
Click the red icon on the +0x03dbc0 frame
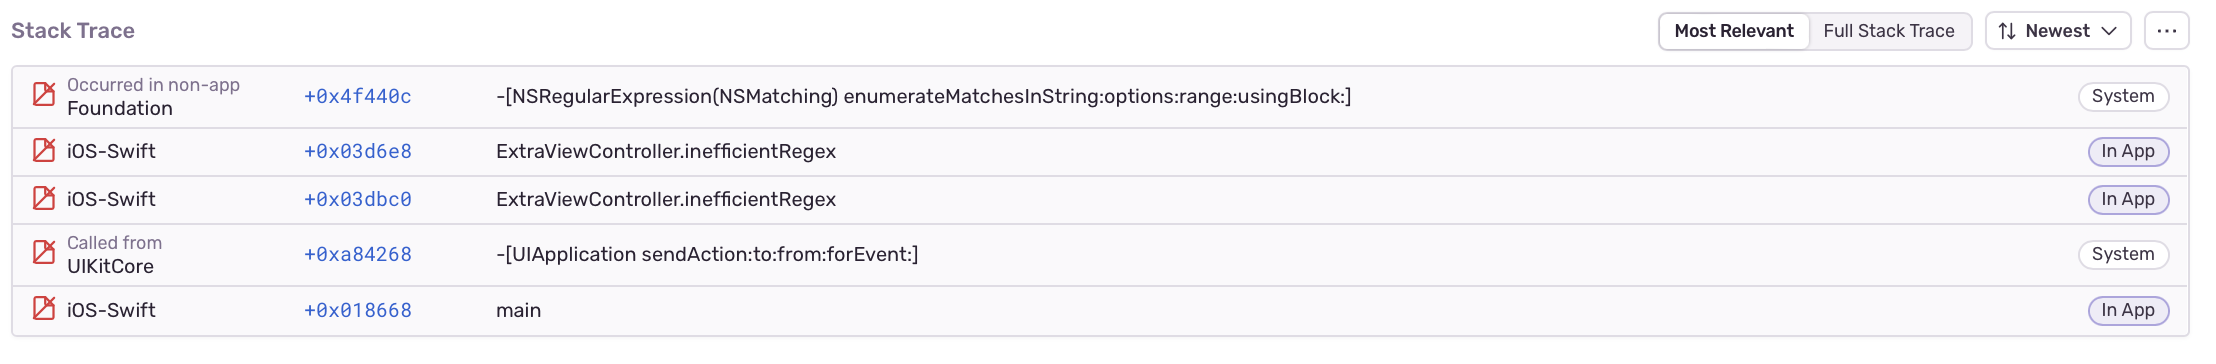coord(44,199)
